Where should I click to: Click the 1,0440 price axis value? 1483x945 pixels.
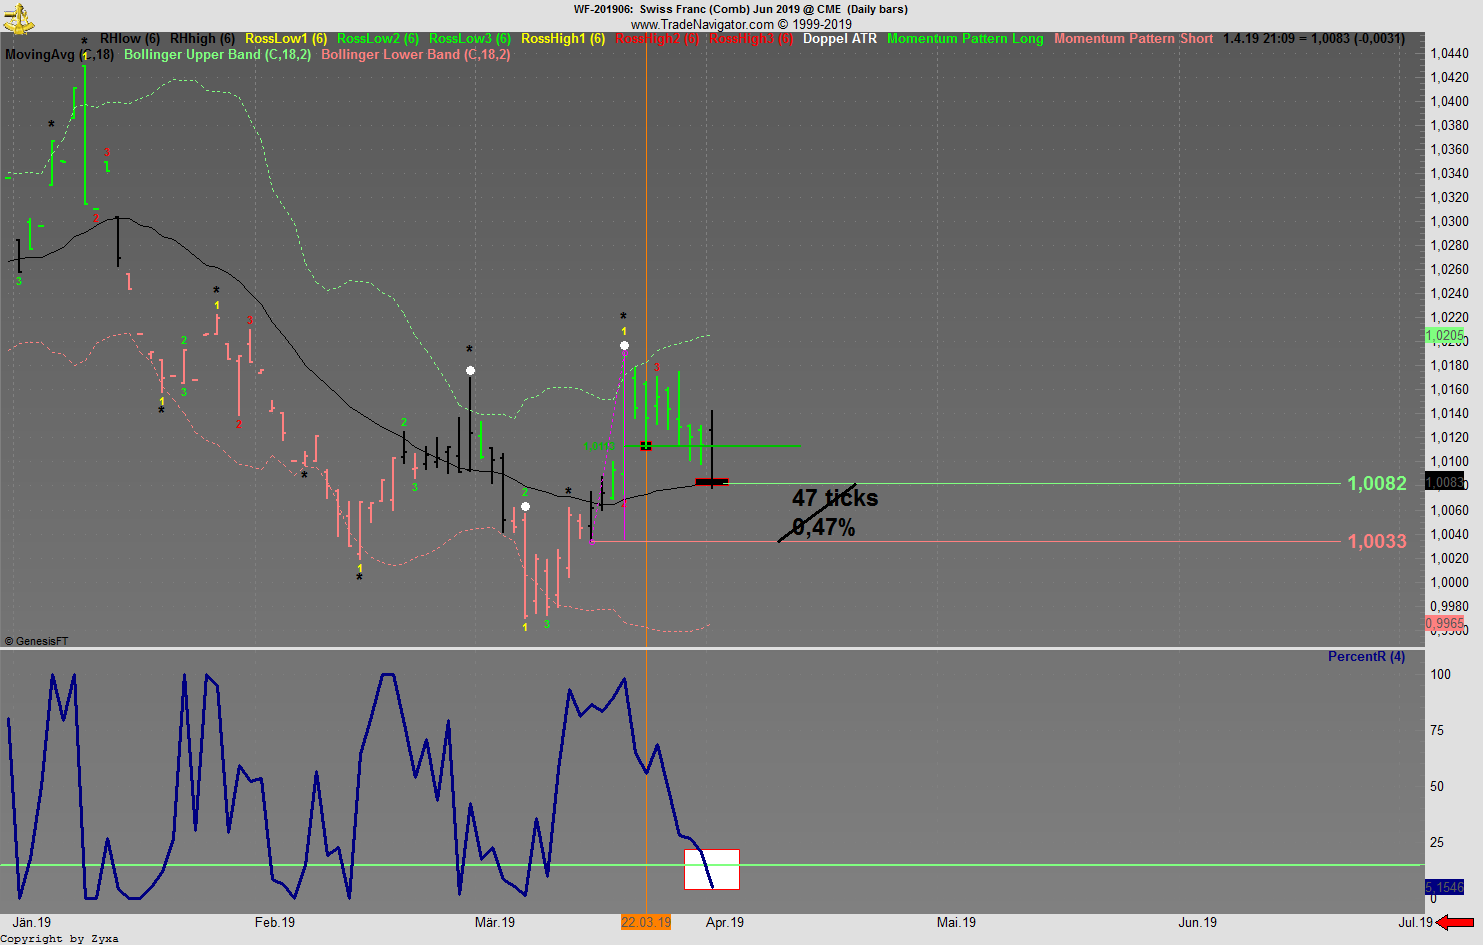[x=1449, y=53]
